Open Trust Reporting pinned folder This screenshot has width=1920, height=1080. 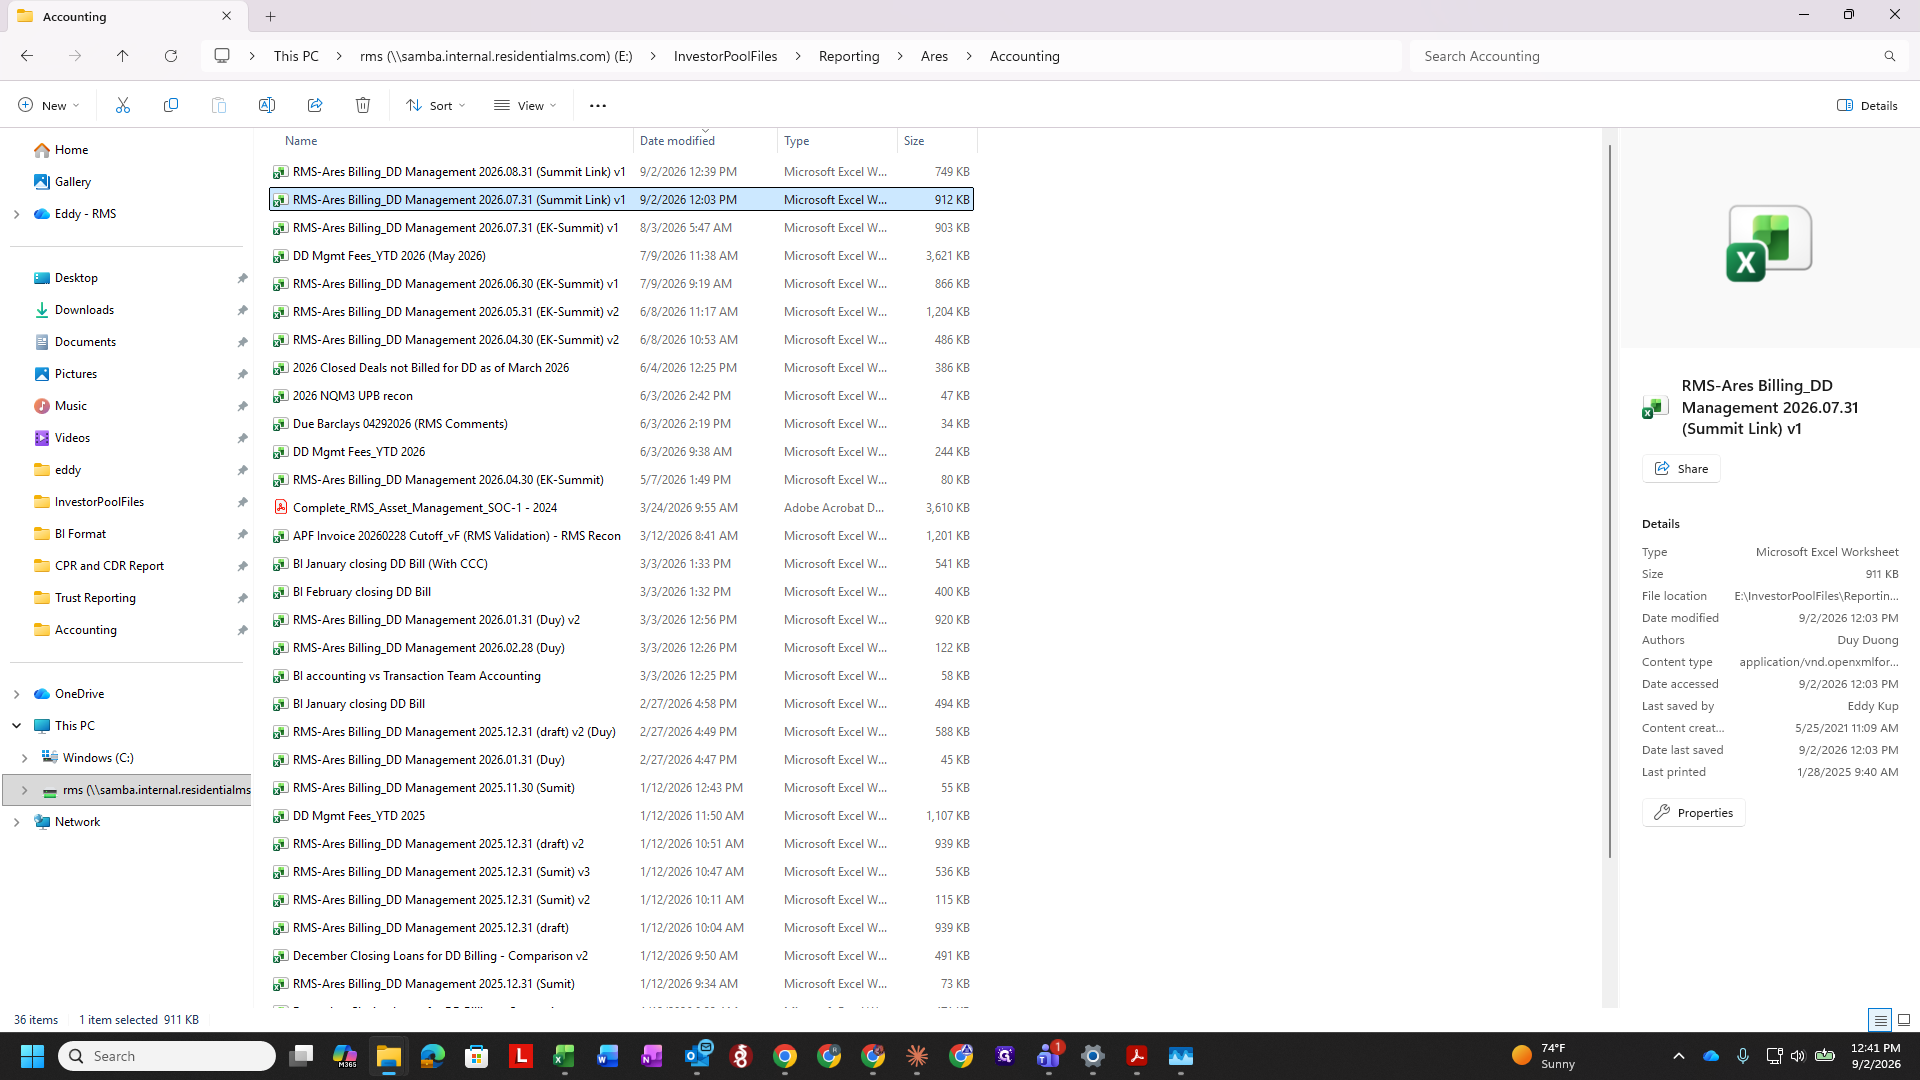click(x=95, y=598)
